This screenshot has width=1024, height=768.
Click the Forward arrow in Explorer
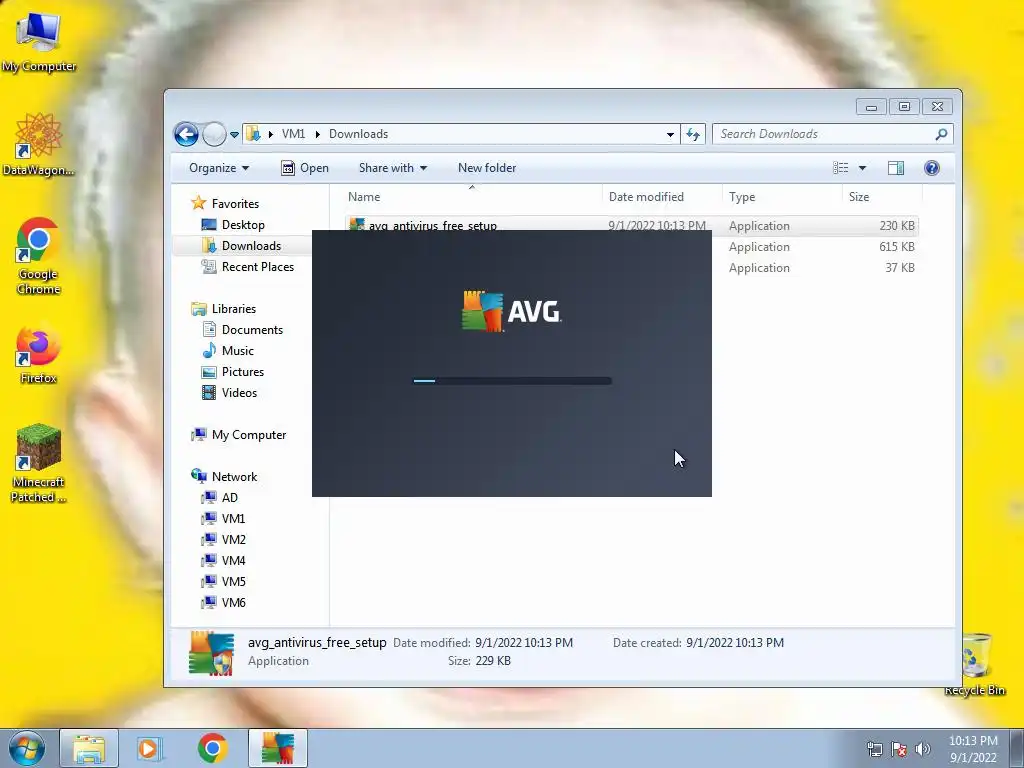point(214,135)
